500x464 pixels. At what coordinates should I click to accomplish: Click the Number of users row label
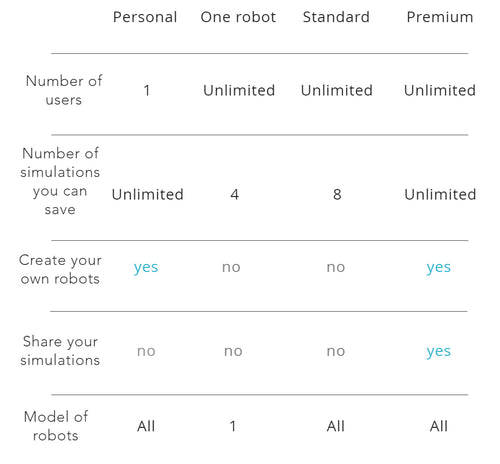pyautogui.click(x=64, y=90)
